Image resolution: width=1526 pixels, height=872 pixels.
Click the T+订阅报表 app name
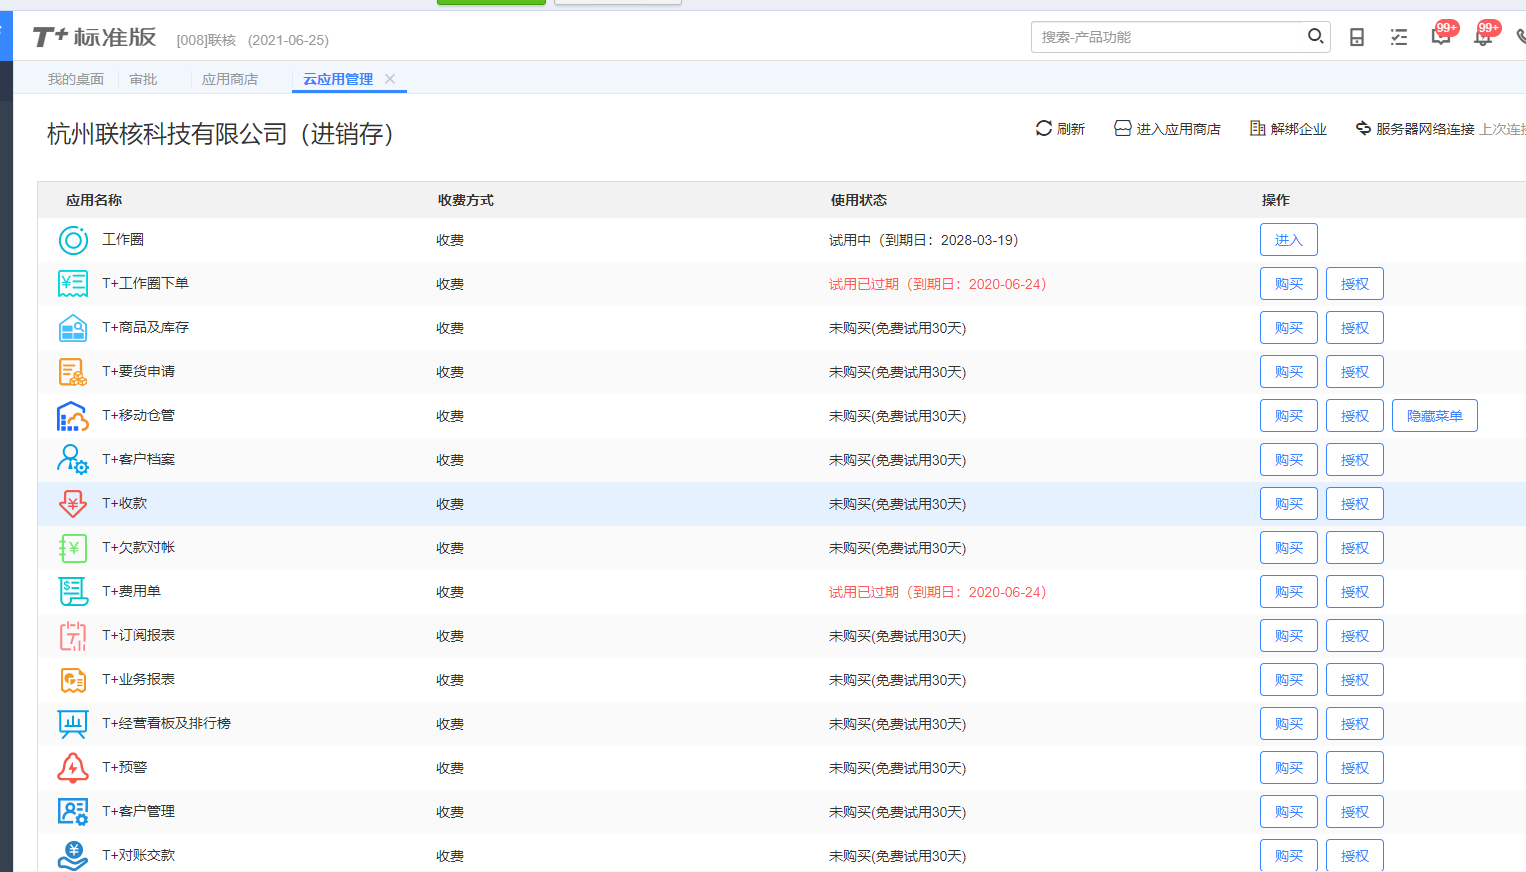(139, 635)
